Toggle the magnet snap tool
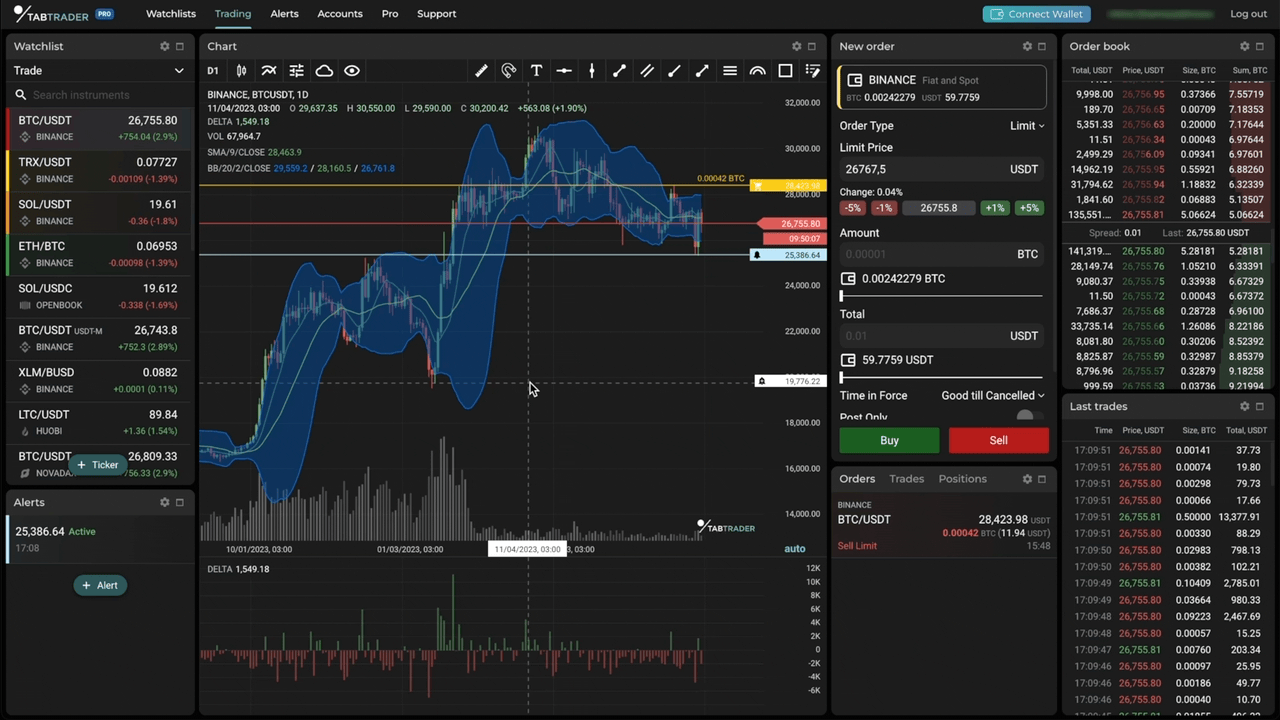 tap(508, 71)
